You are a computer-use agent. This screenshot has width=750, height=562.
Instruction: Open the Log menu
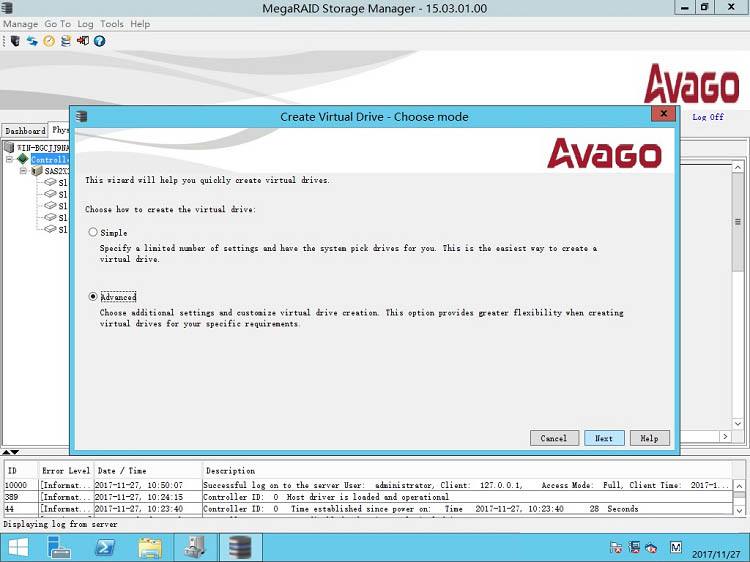pyautogui.click(x=85, y=24)
